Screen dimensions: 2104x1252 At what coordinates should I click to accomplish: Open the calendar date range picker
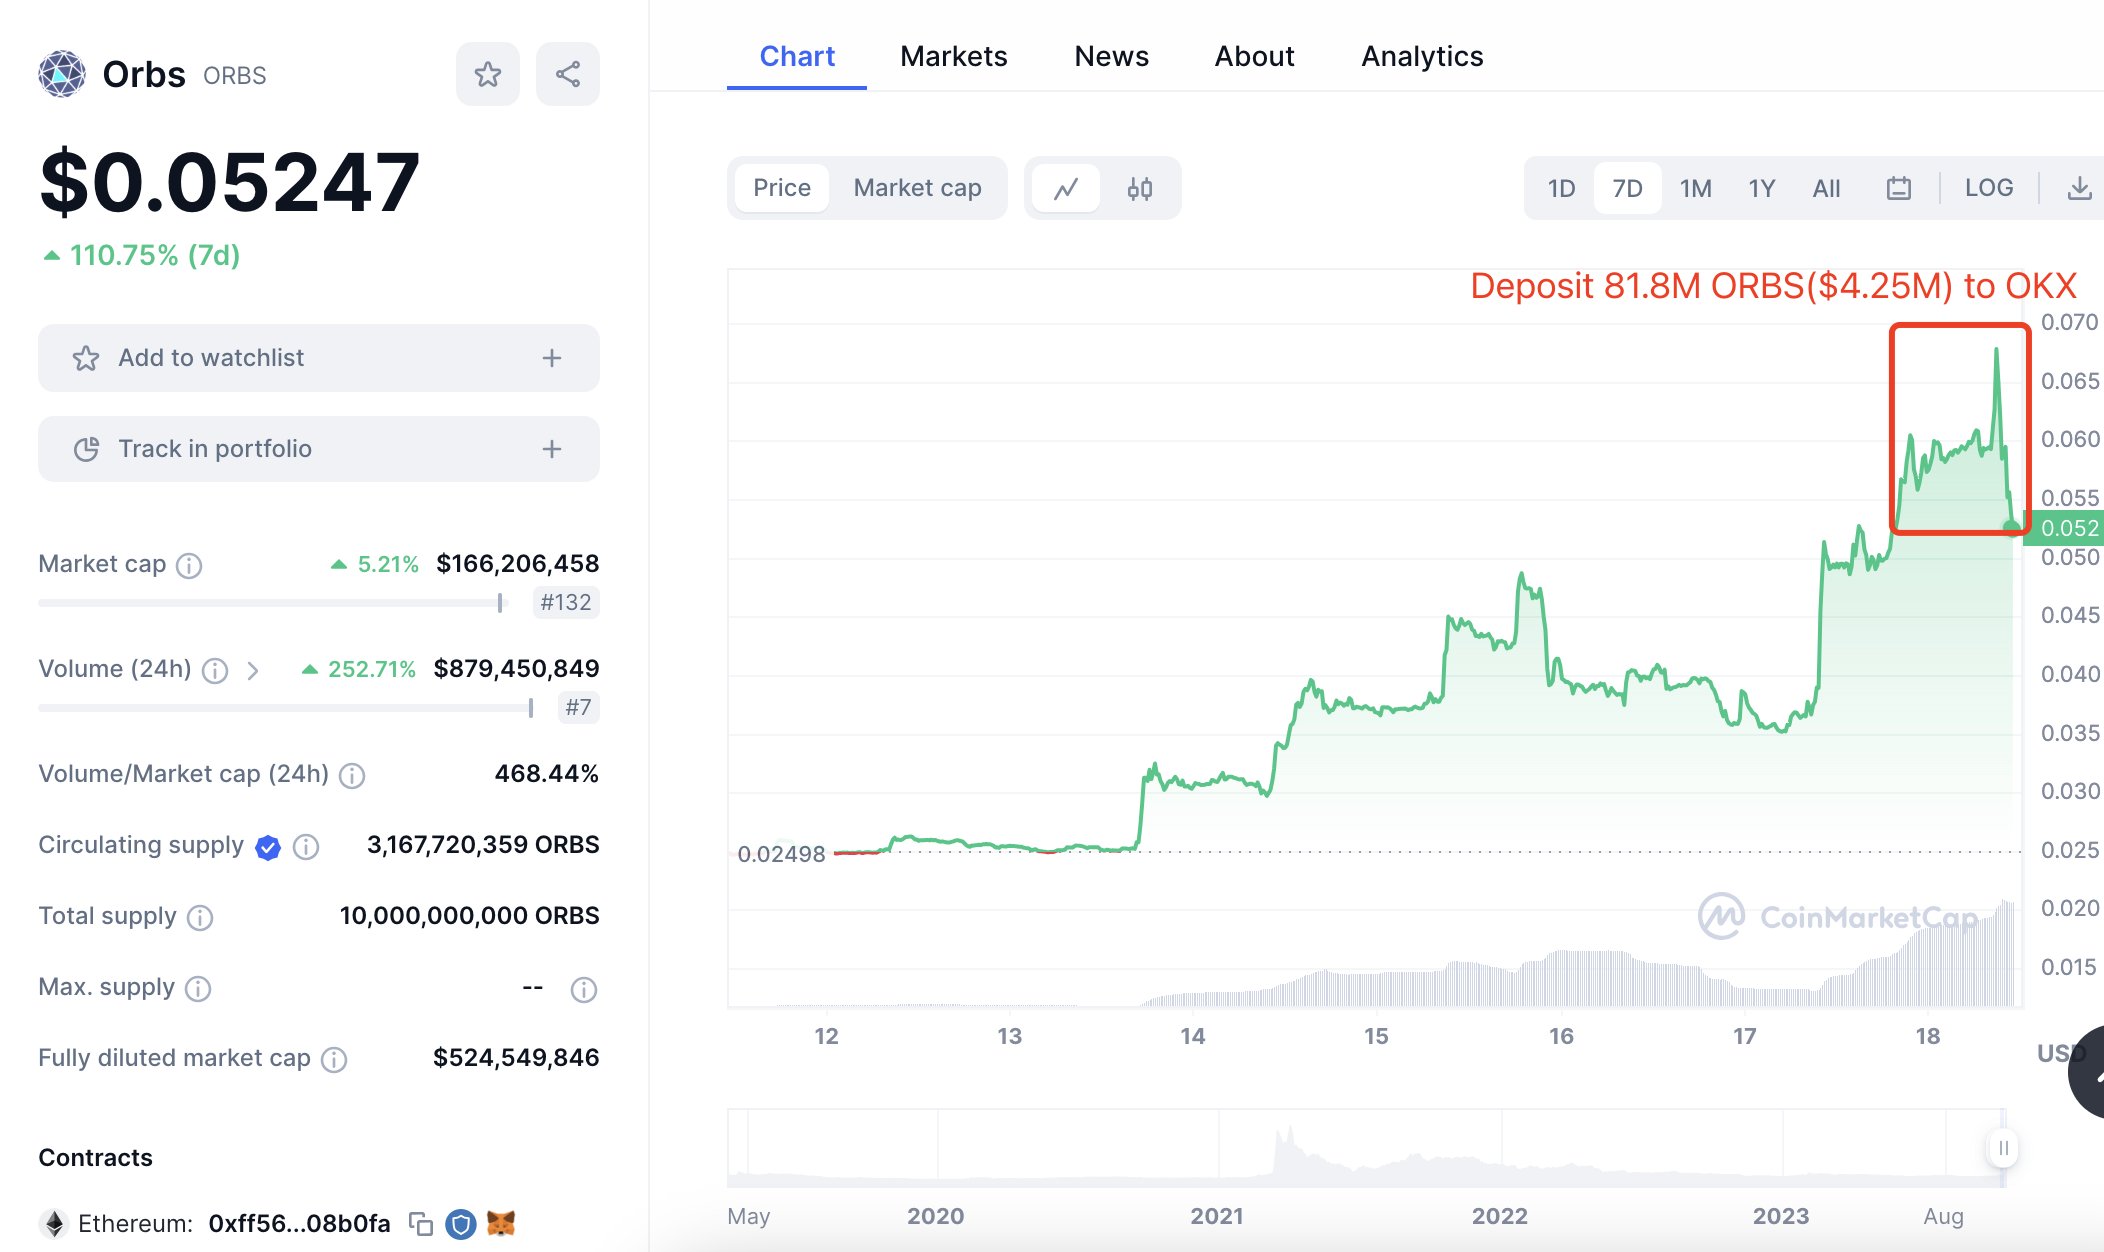click(1898, 188)
